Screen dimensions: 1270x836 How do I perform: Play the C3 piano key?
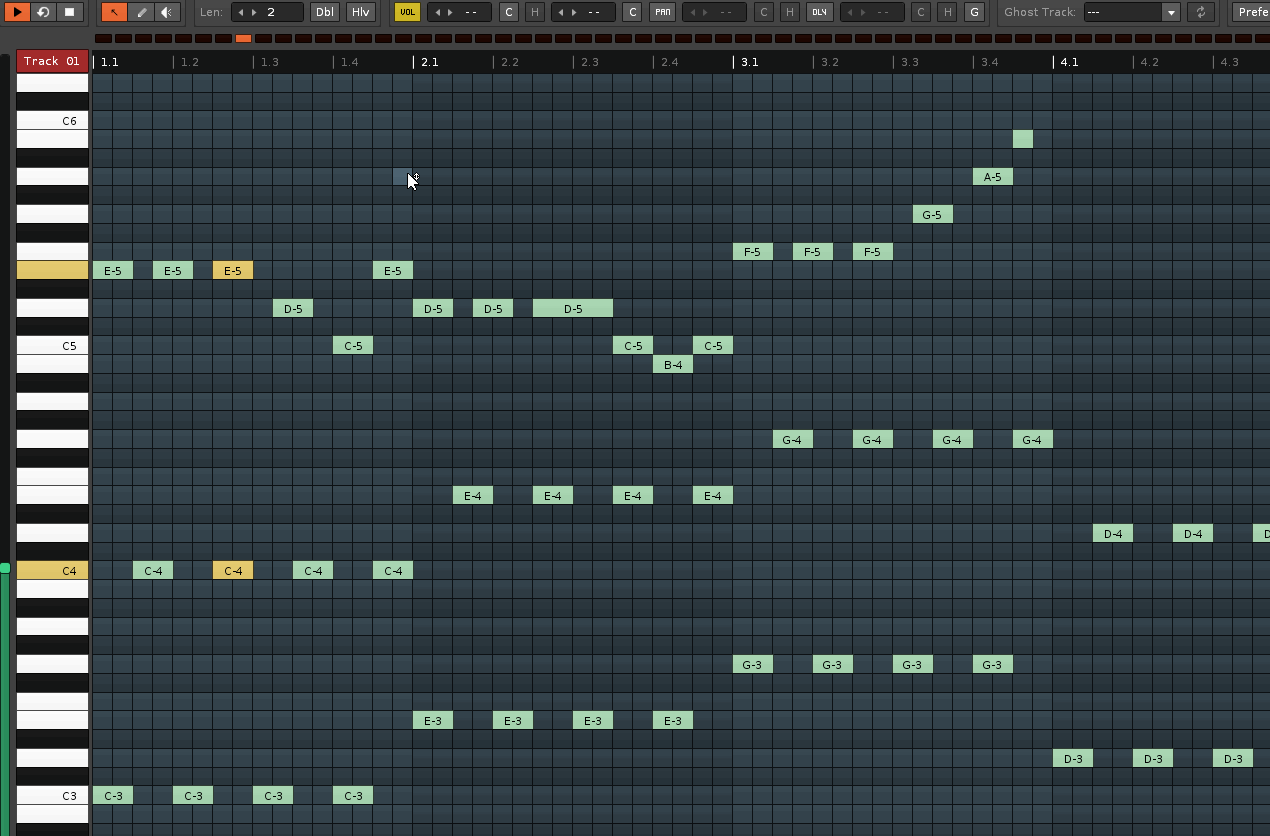pos(52,796)
